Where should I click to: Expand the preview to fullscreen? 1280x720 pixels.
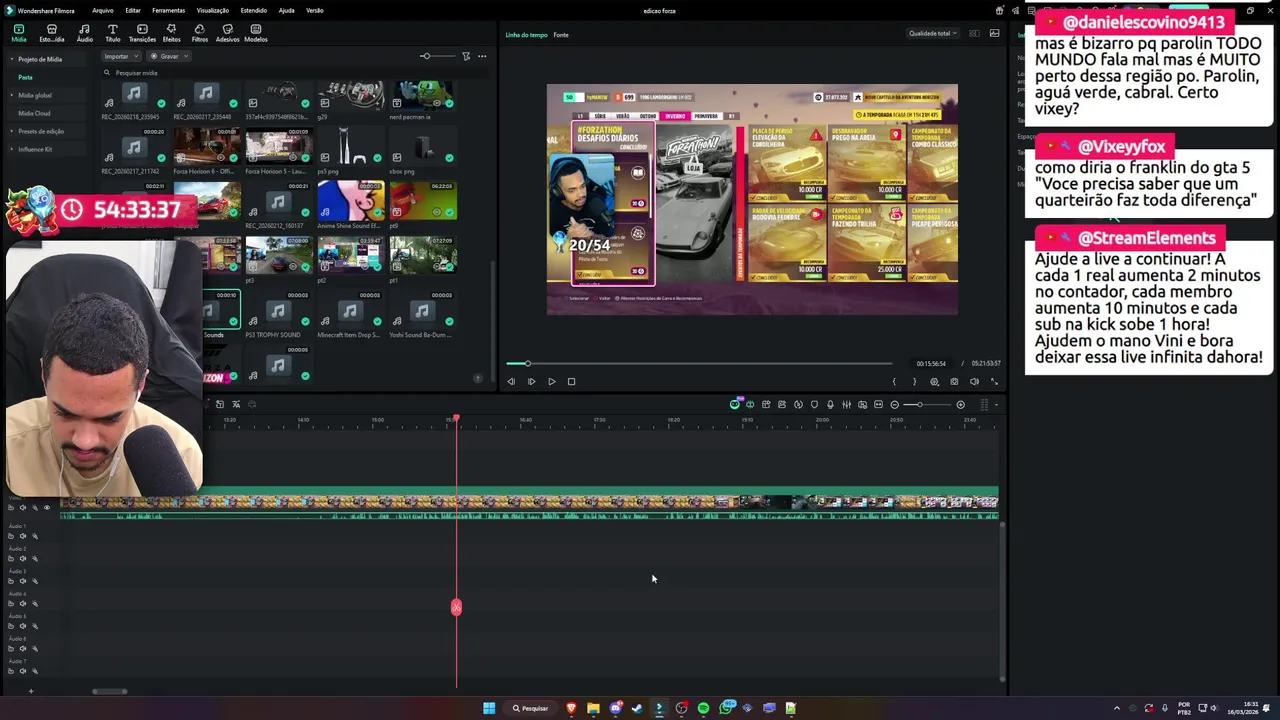coord(994,381)
